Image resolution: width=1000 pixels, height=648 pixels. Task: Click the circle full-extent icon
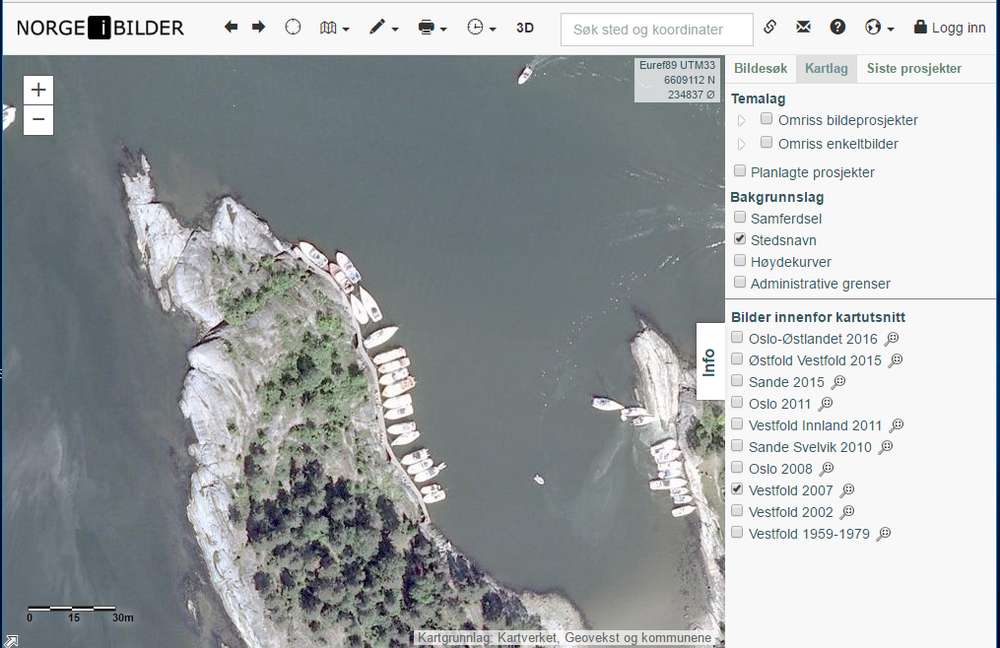[293, 27]
